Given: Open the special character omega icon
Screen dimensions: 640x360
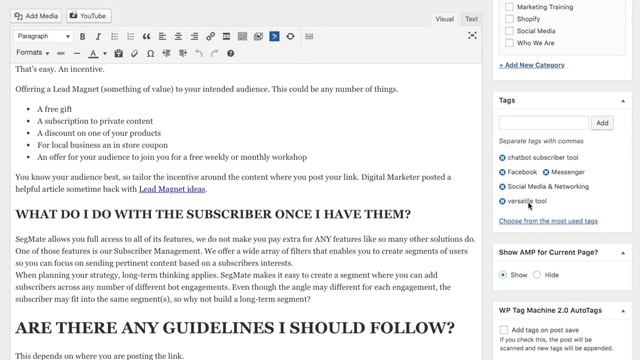Looking at the screenshot, I should [x=150, y=53].
